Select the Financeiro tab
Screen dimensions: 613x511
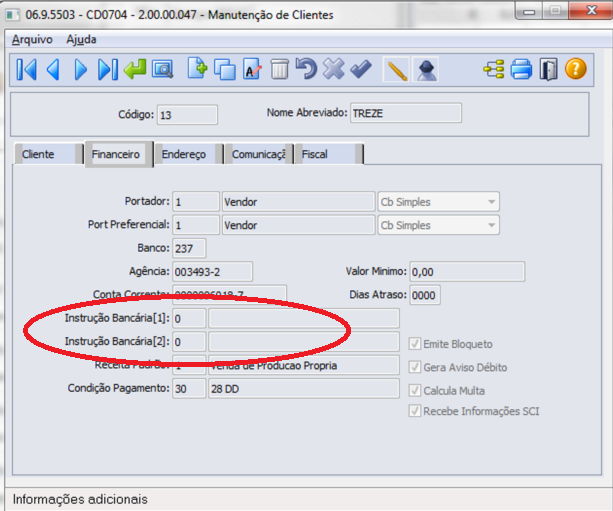119,154
